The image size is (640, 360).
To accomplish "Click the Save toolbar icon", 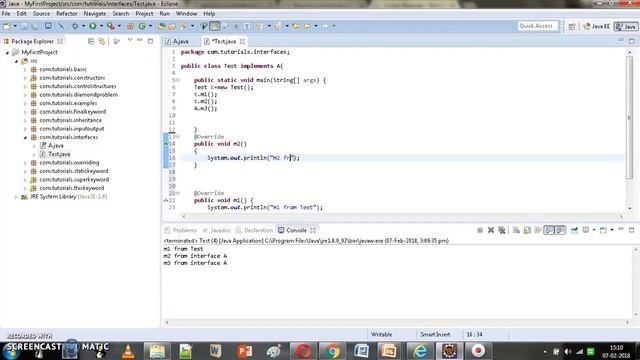I will click(24, 26).
